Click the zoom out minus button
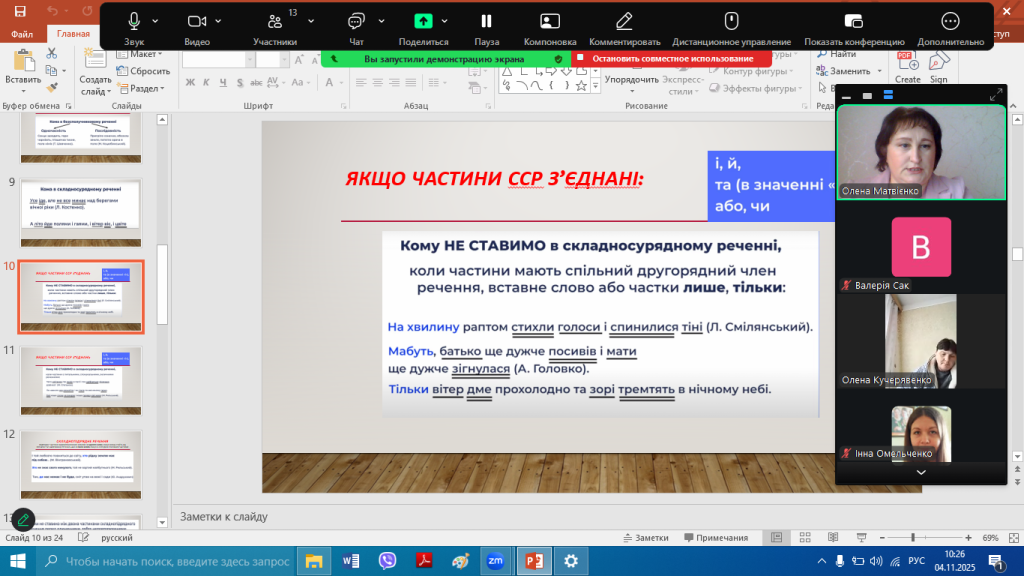1024x576 pixels. [x=882, y=537]
